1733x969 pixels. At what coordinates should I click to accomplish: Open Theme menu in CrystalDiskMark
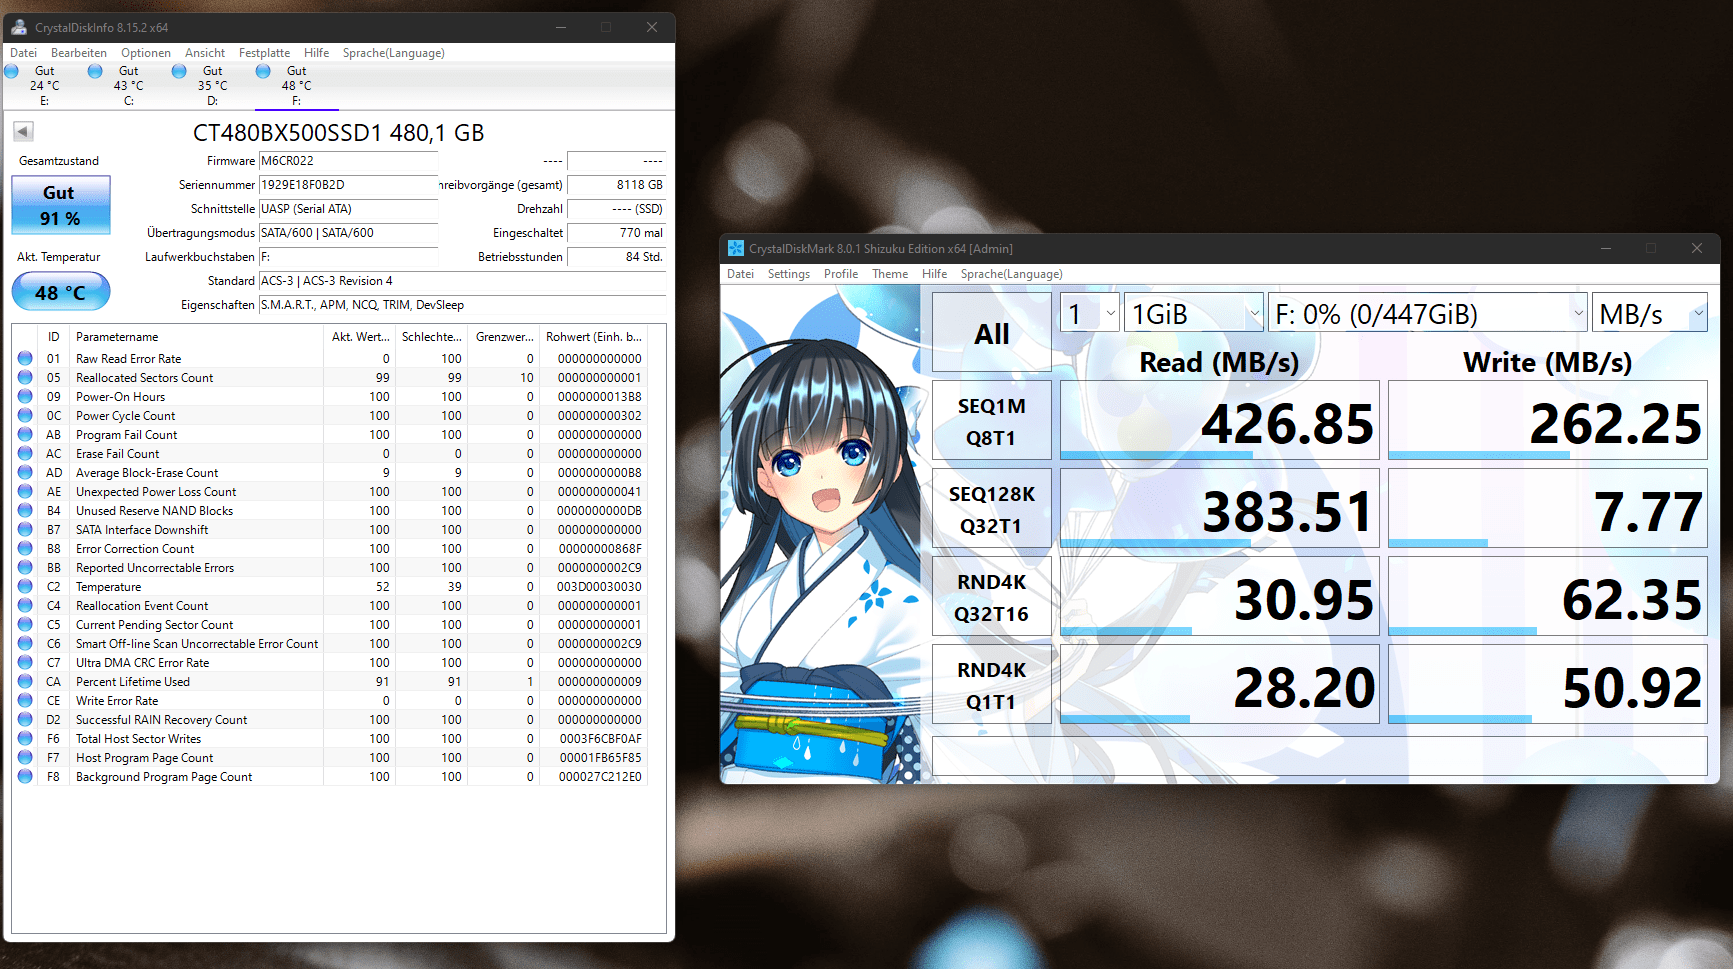tap(890, 274)
